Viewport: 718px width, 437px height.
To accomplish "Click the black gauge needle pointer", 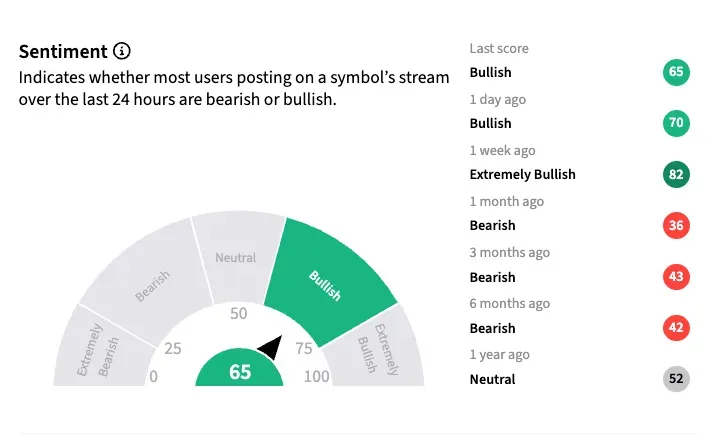I will pos(271,347).
